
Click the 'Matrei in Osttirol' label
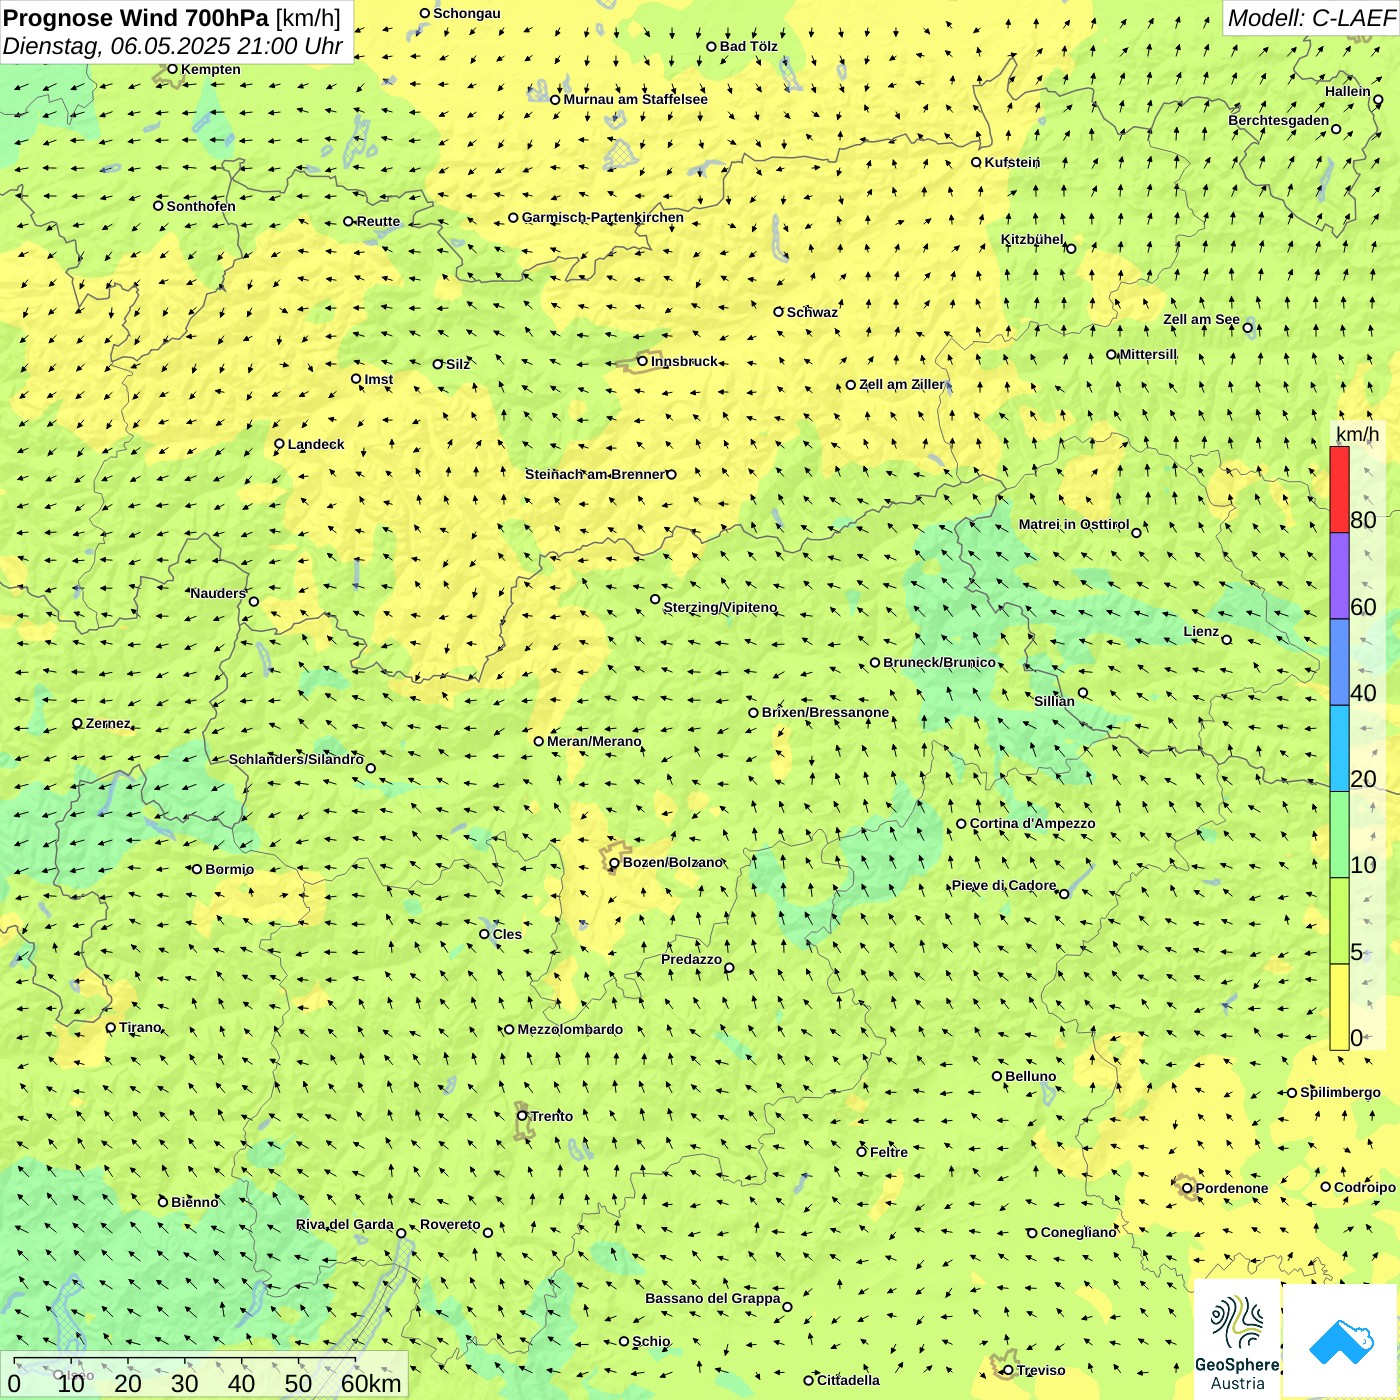click(1073, 524)
